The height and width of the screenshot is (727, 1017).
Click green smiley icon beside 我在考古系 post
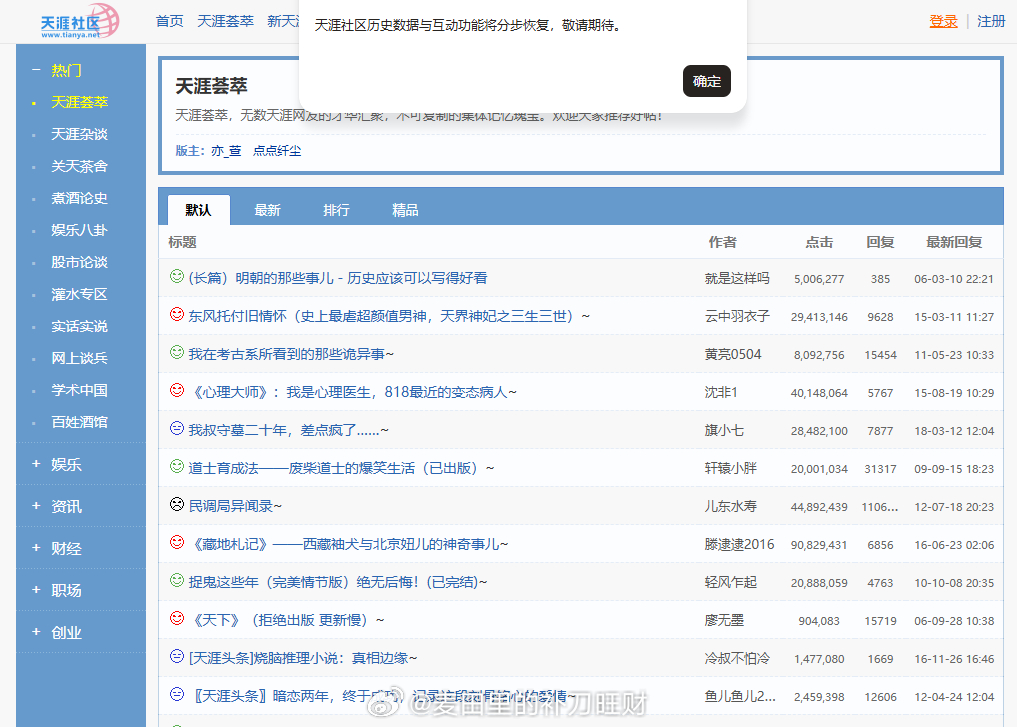[x=177, y=352]
